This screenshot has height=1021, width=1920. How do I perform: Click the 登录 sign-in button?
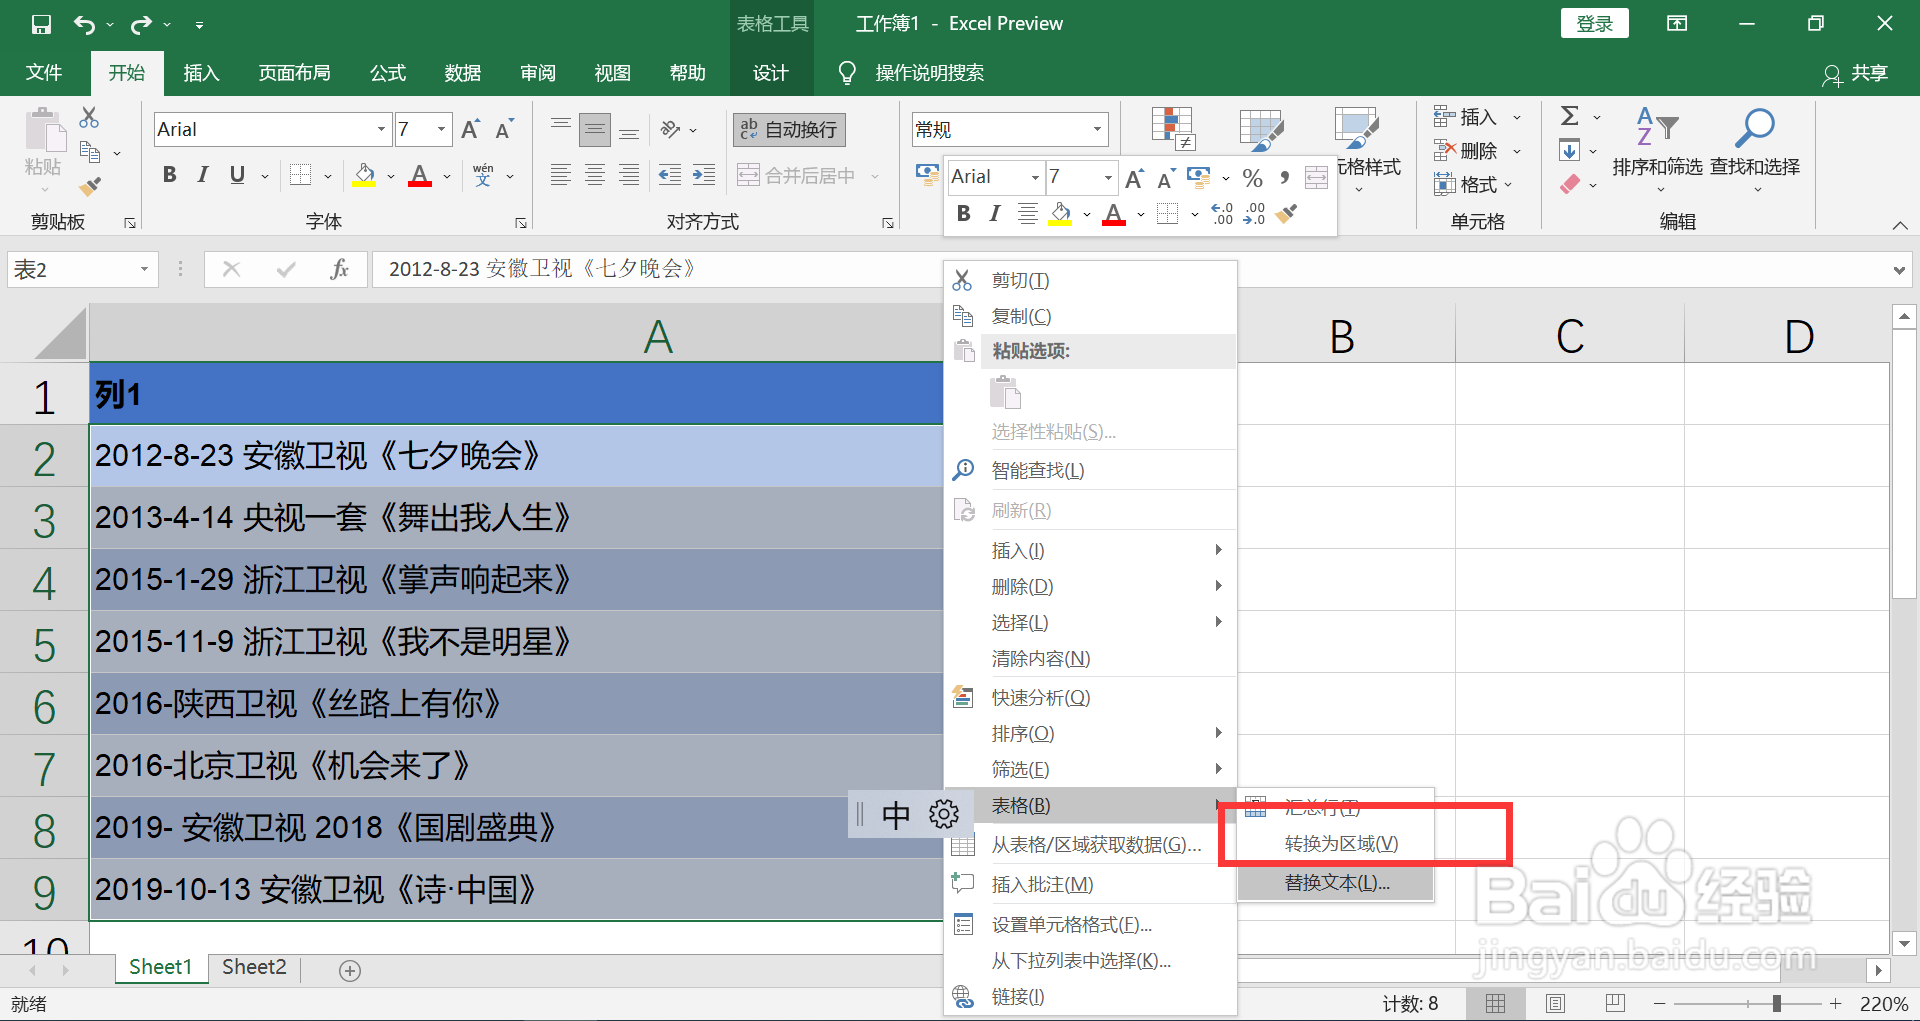[x=1594, y=22]
